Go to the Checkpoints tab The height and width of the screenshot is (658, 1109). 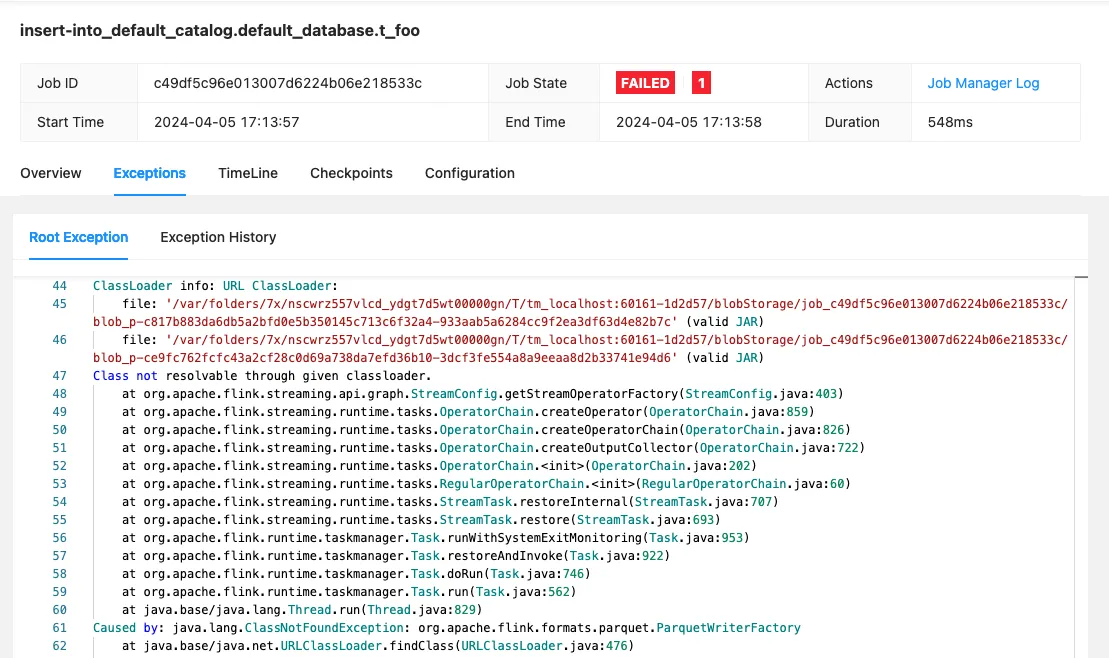coord(351,173)
